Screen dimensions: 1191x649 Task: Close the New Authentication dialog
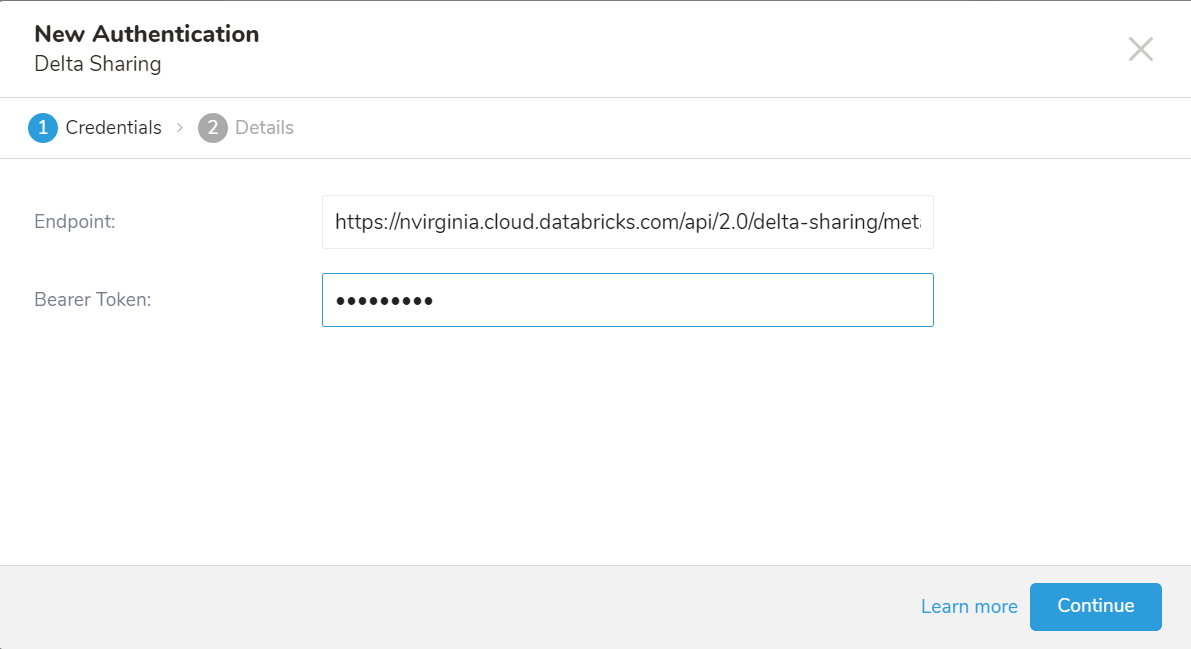pos(1141,49)
